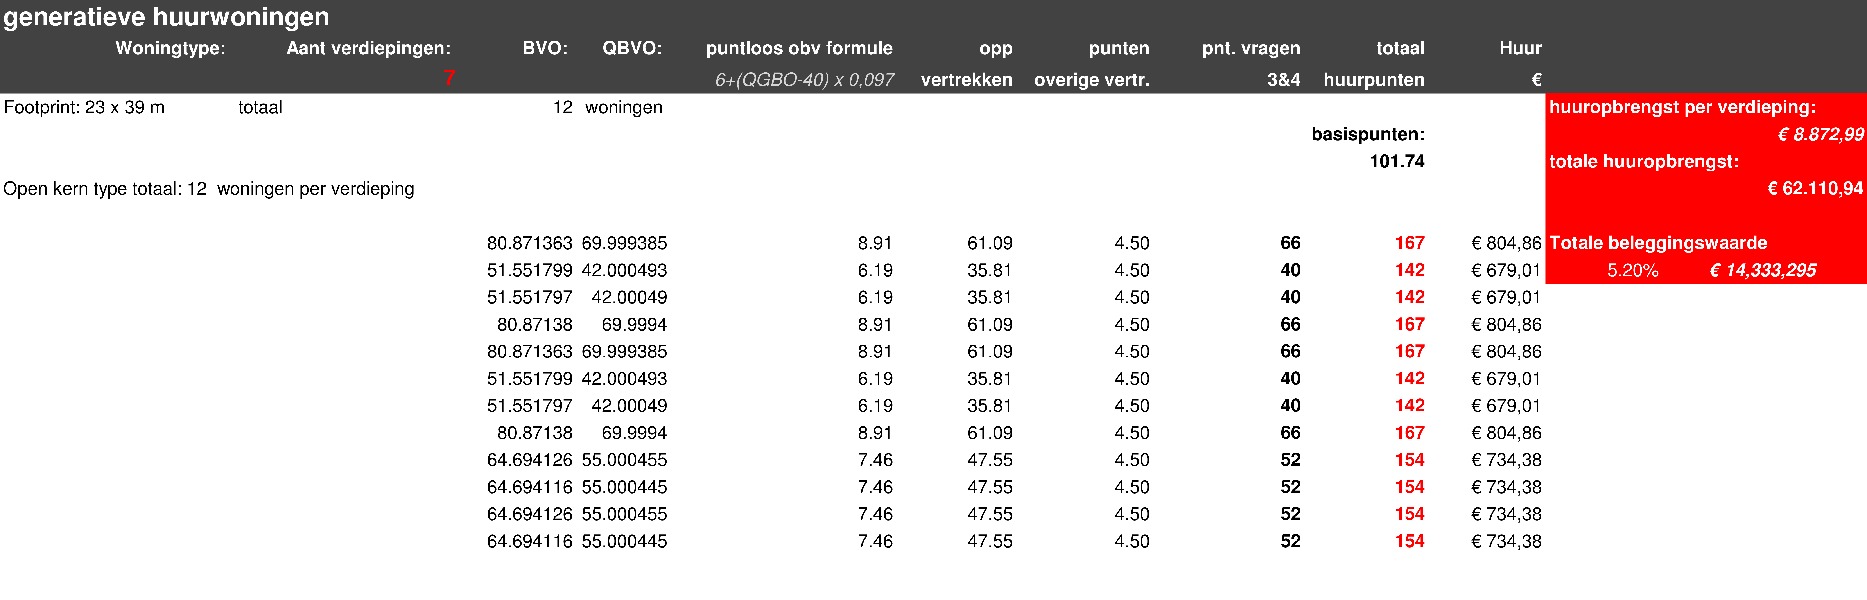This screenshot has height=600, width=1867.
Task: Click the € 8.872,99 huuropbrengst per verdieping value
Action: click(x=1820, y=135)
